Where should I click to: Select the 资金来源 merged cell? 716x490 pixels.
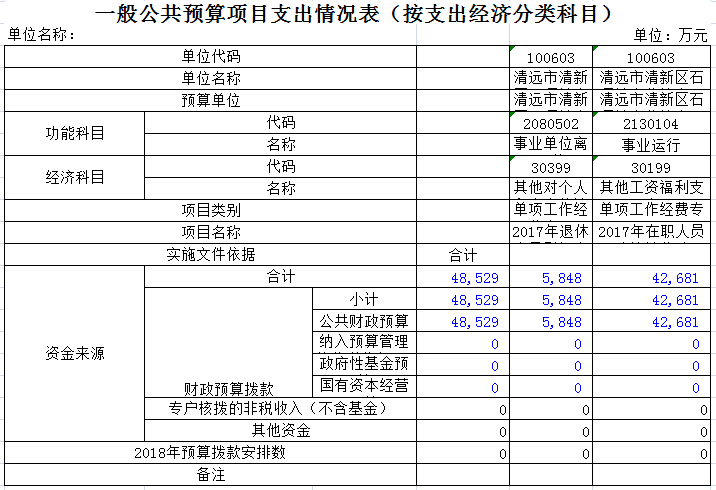[75, 354]
